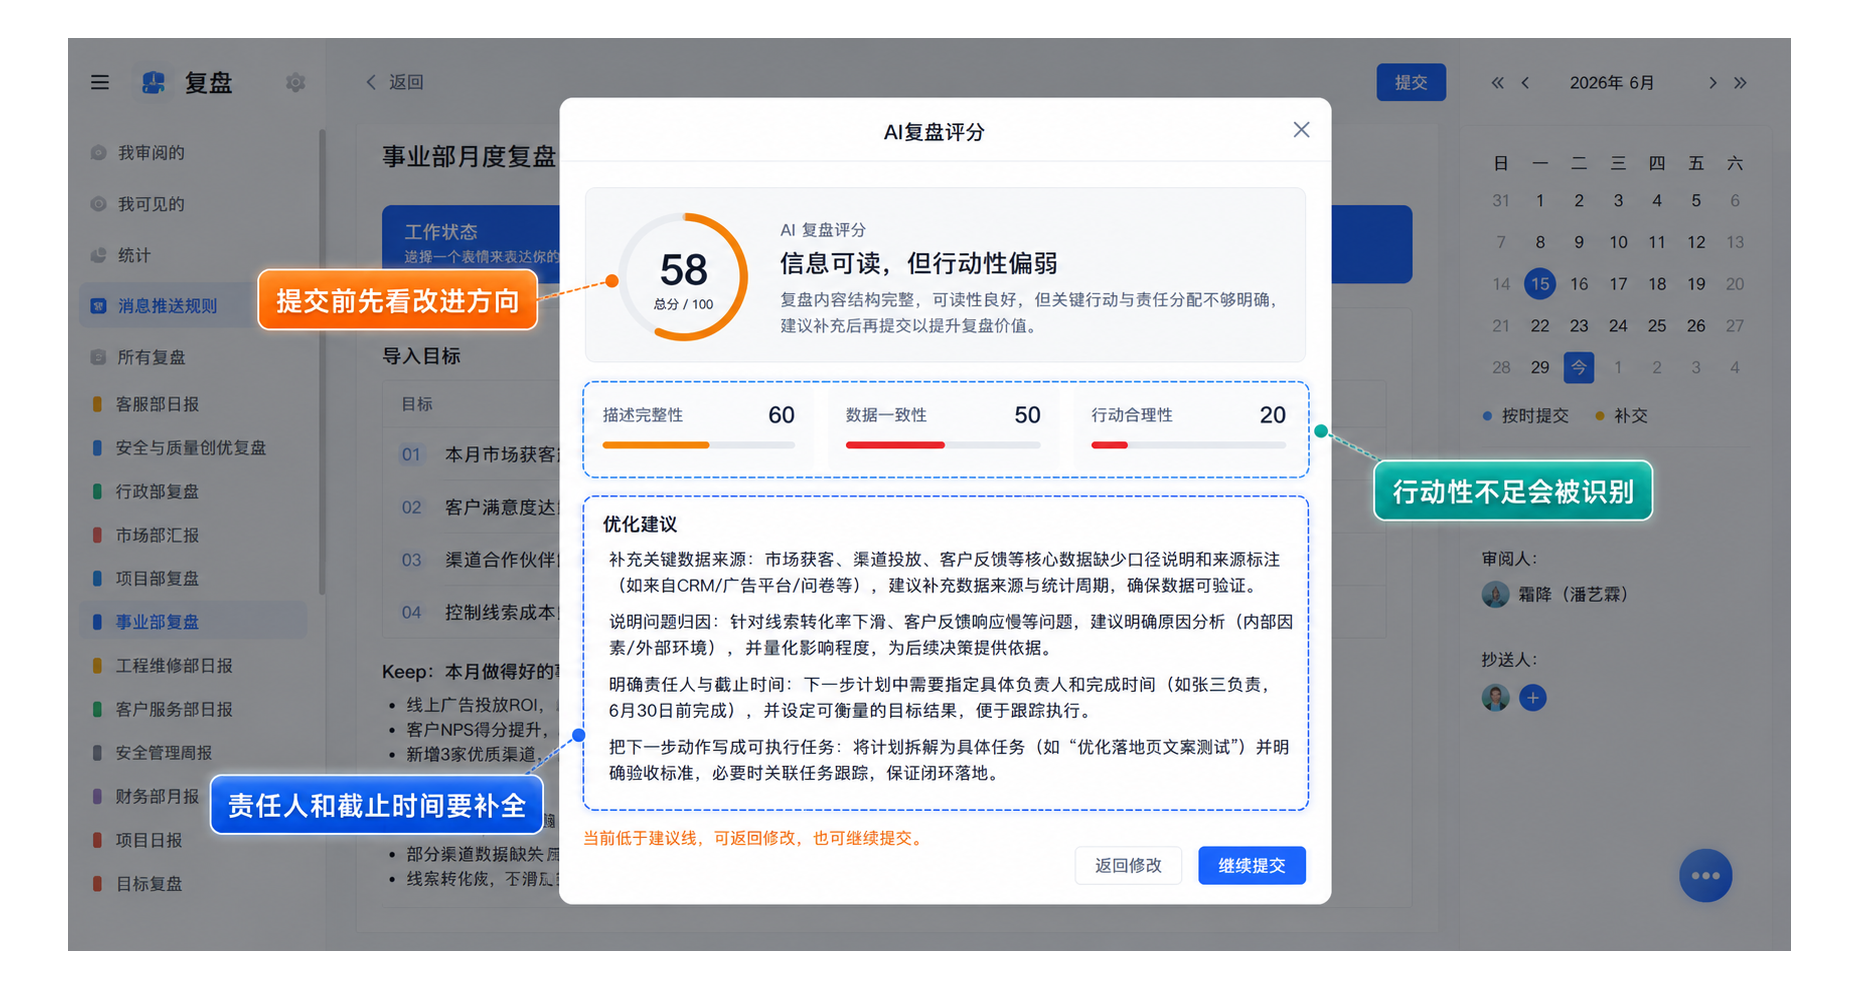Go to the previous month in the calendar
Viewport: 1859px width, 989px height.
[1525, 83]
